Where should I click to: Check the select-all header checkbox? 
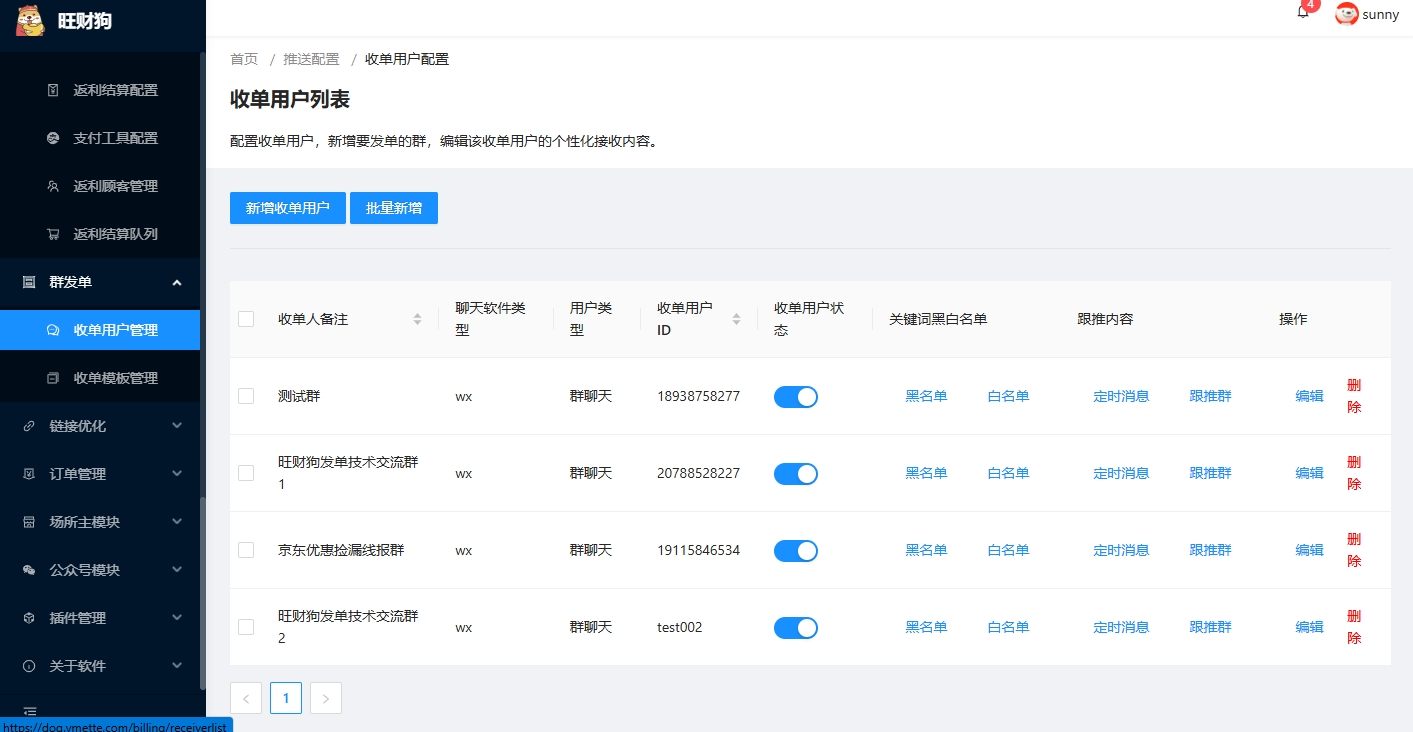[246, 319]
